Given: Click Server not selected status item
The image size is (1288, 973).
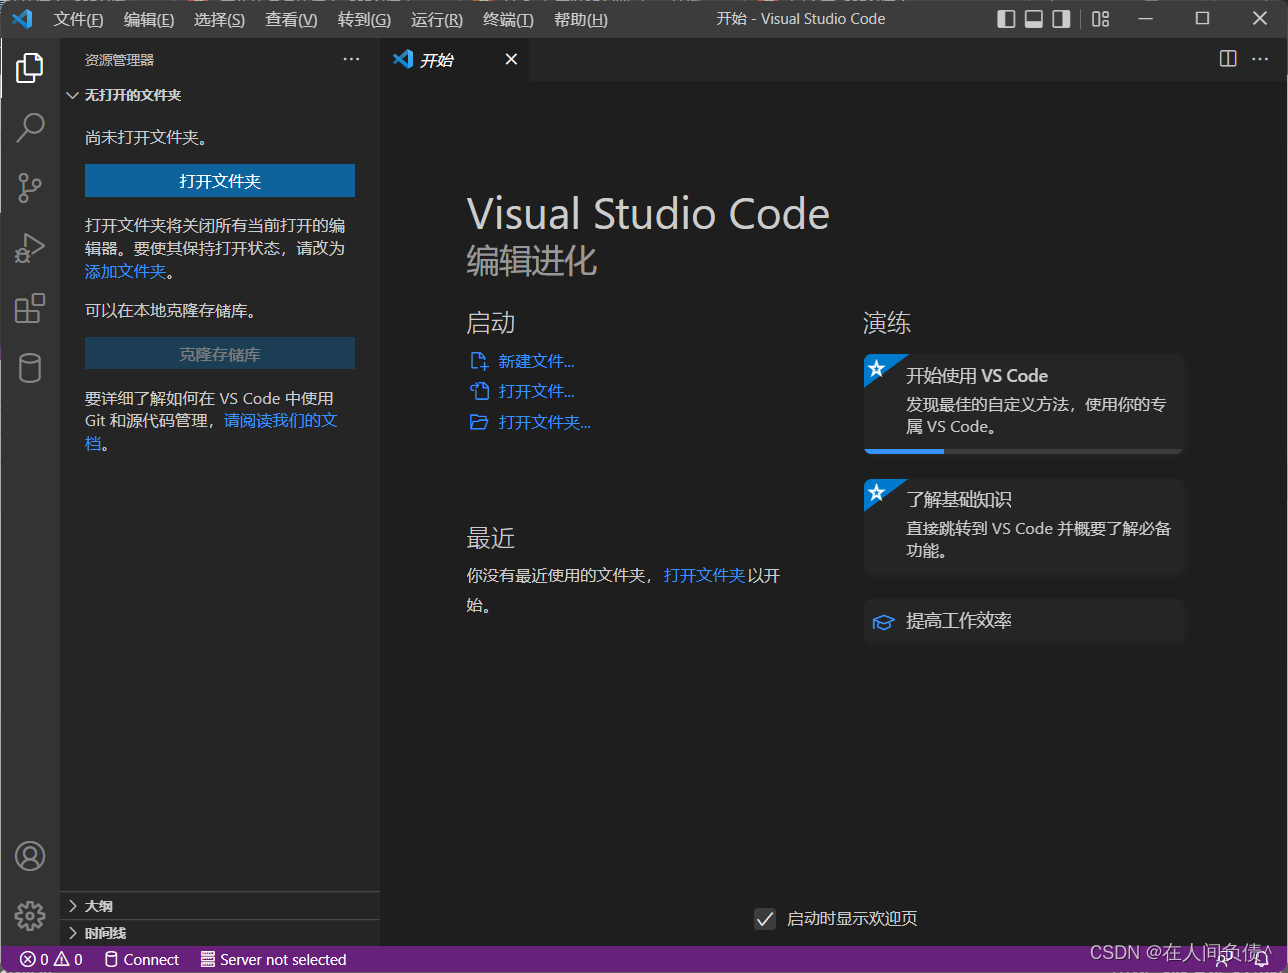Looking at the screenshot, I should coord(273,959).
